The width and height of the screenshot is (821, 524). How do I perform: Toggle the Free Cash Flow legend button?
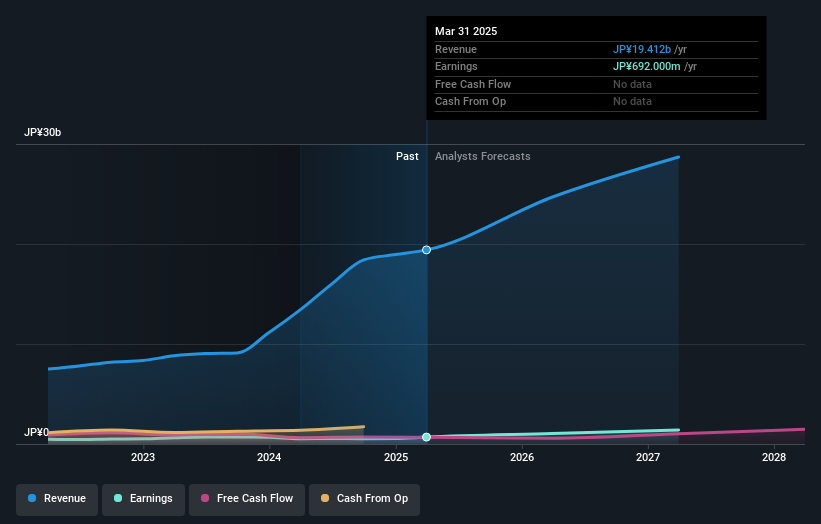click(x=247, y=499)
